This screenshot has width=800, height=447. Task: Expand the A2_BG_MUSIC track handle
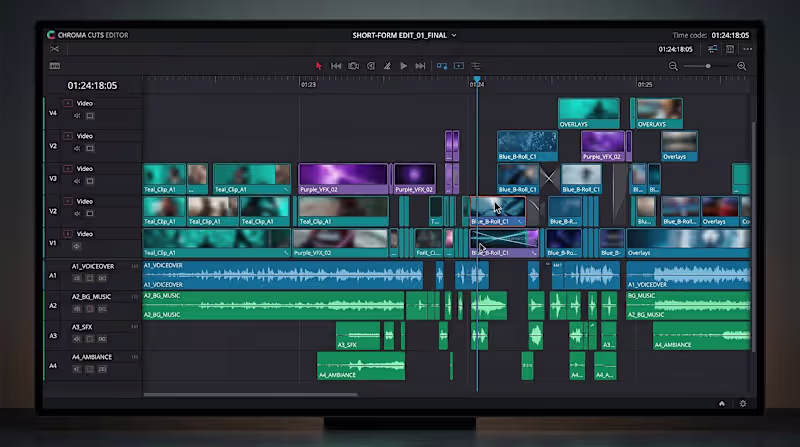[135, 296]
